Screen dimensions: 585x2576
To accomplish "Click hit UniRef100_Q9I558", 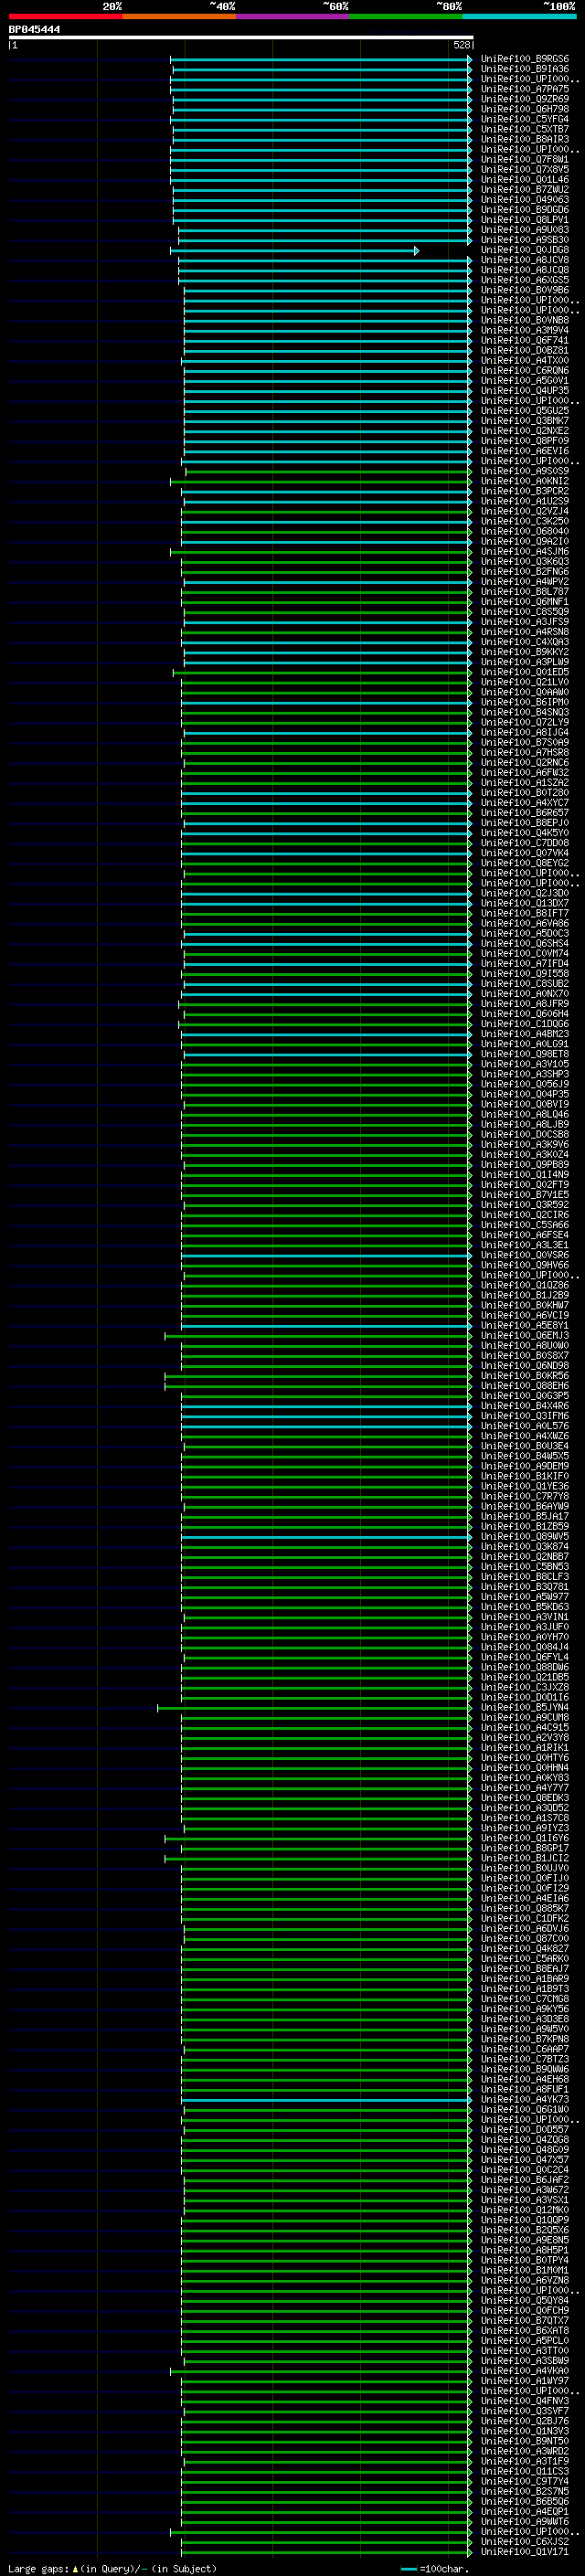I will point(525,974).
